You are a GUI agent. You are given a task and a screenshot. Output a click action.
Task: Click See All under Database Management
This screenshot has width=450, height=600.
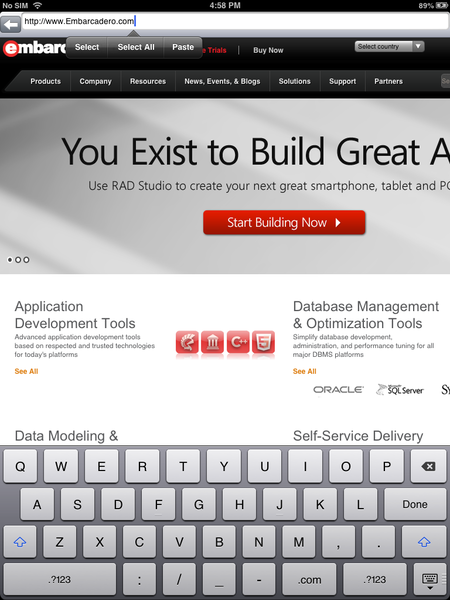pos(305,371)
